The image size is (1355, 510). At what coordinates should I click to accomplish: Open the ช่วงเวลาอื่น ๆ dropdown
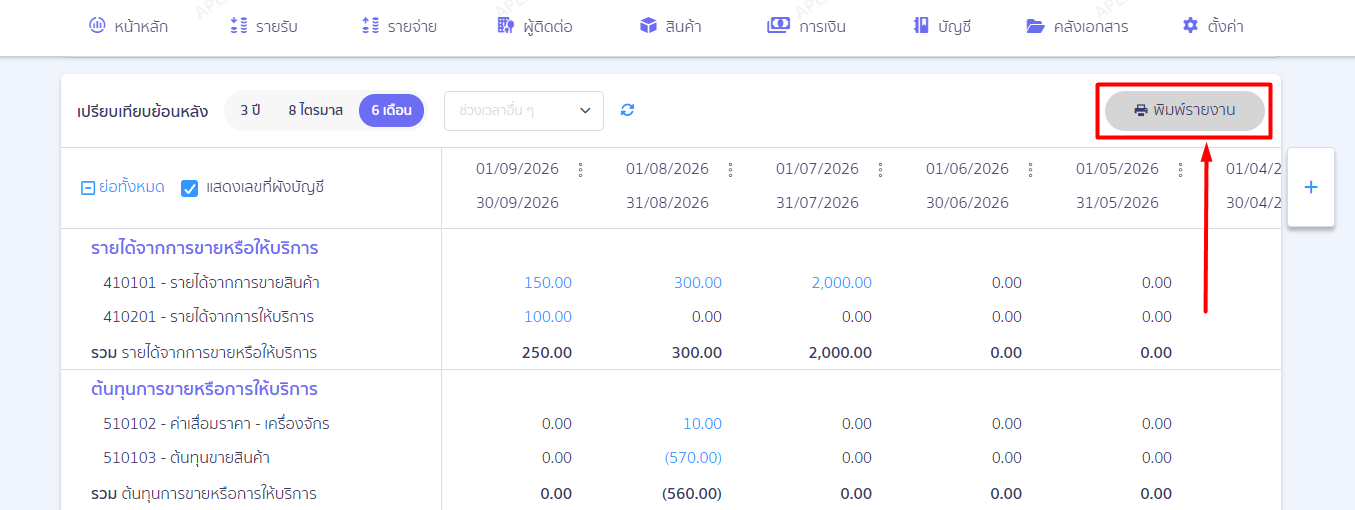coord(524,111)
